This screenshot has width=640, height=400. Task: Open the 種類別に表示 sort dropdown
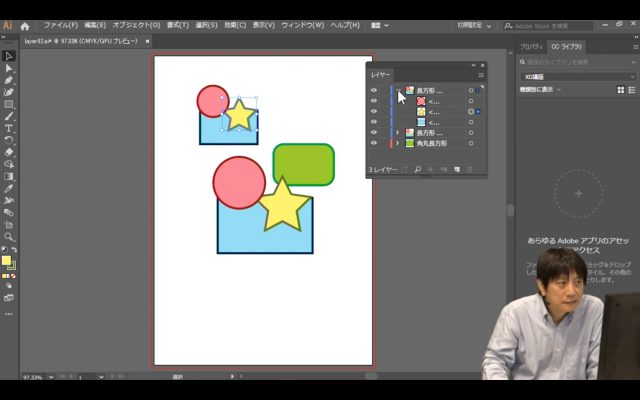(540, 90)
